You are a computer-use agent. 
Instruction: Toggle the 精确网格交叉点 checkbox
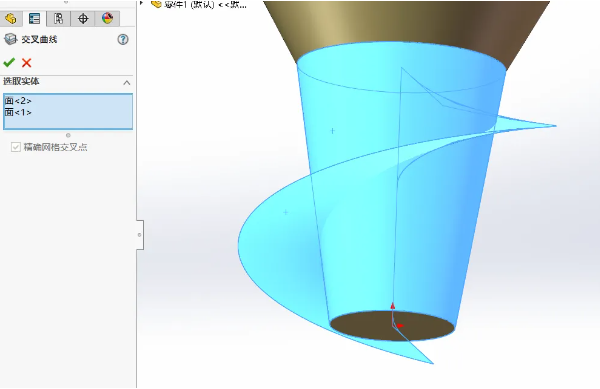tap(16, 147)
